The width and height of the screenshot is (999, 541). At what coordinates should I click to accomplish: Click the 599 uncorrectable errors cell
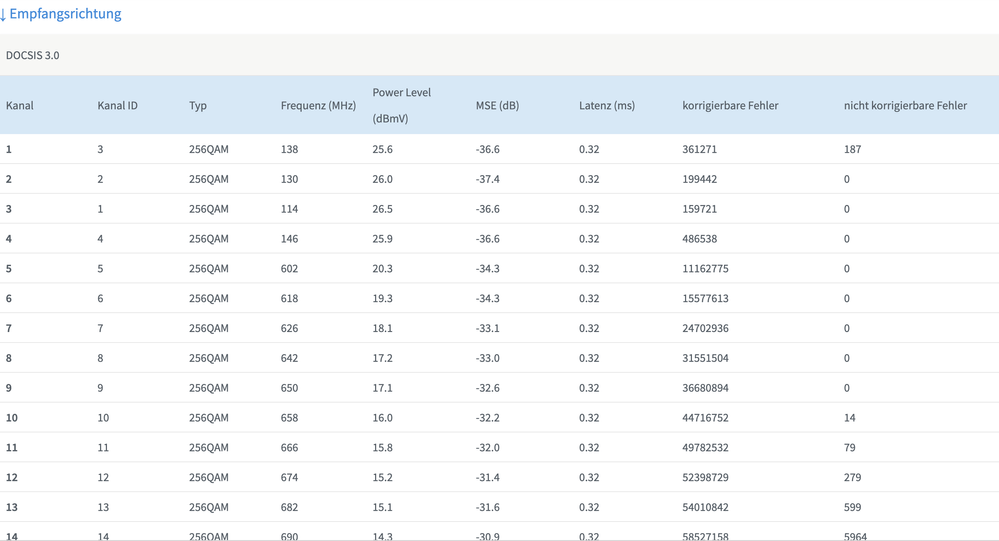tap(852, 507)
